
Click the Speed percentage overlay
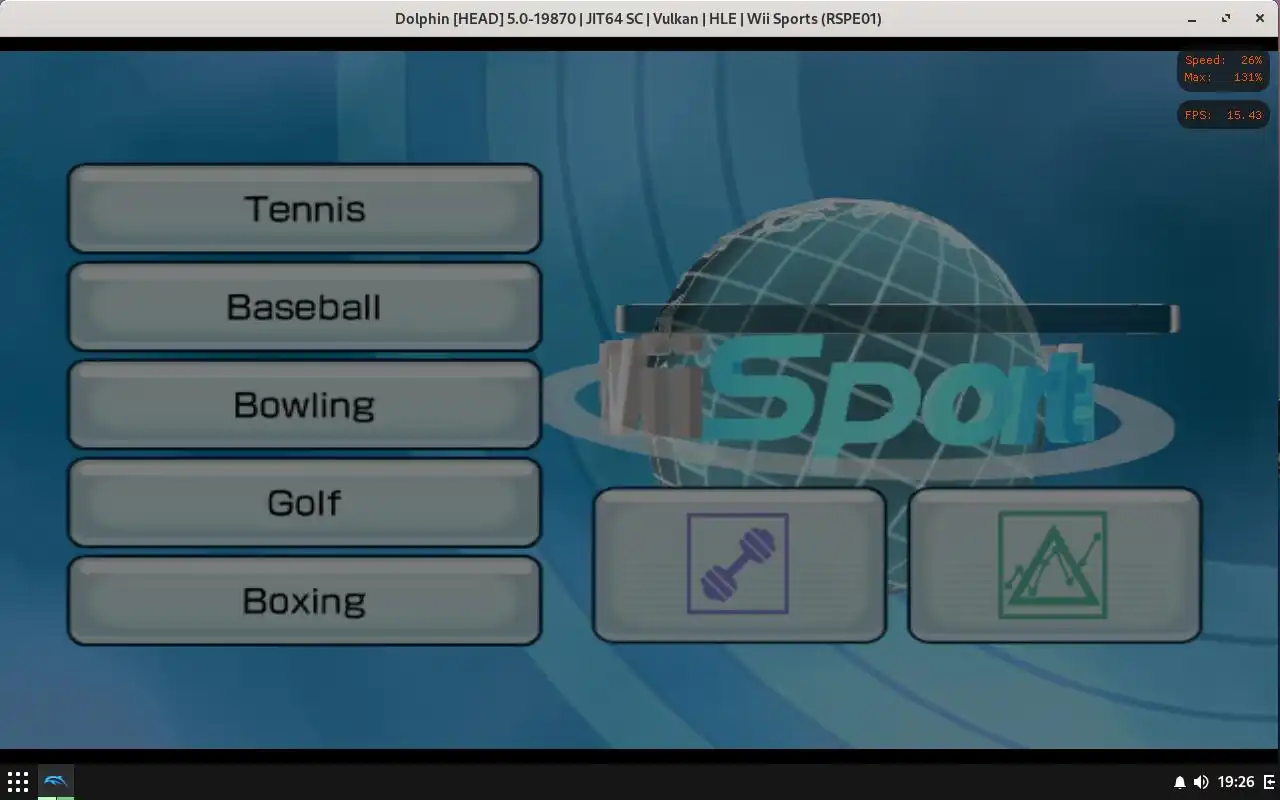[x=1223, y=60]
